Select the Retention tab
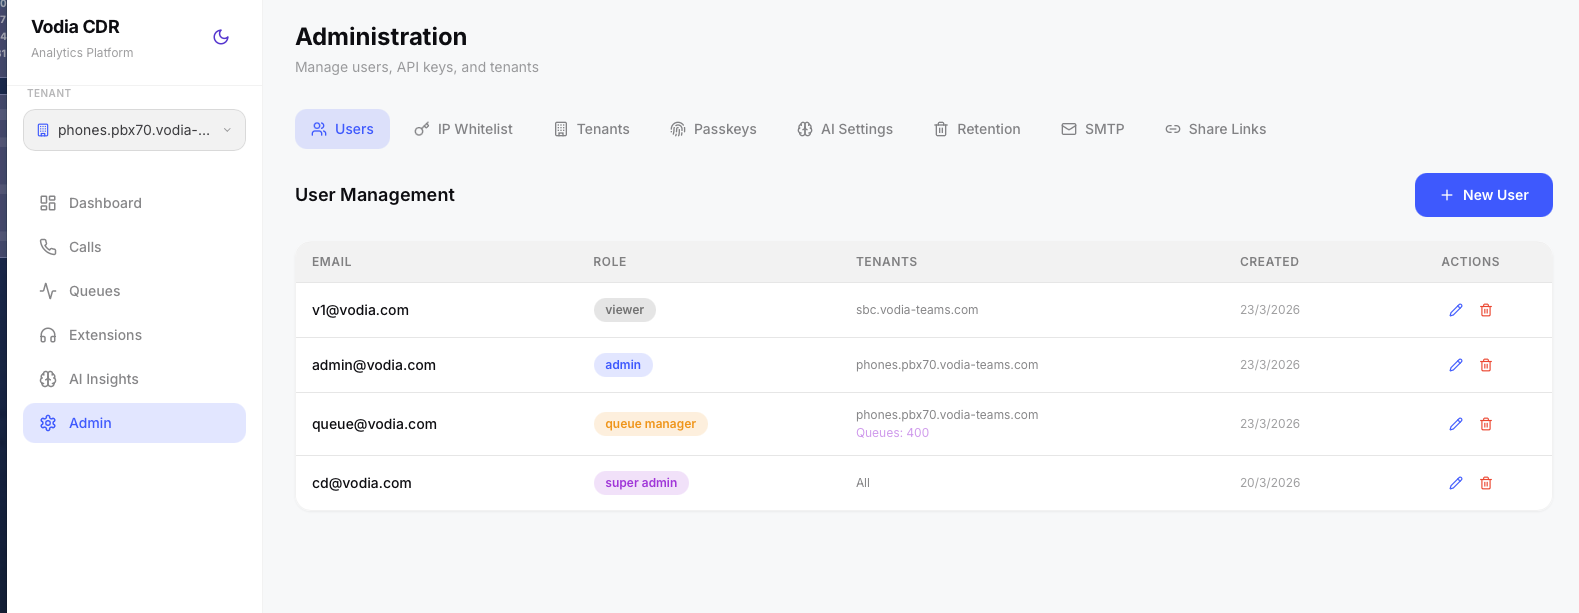Viewport: 1579px width, 613px height. click(977, 129)
